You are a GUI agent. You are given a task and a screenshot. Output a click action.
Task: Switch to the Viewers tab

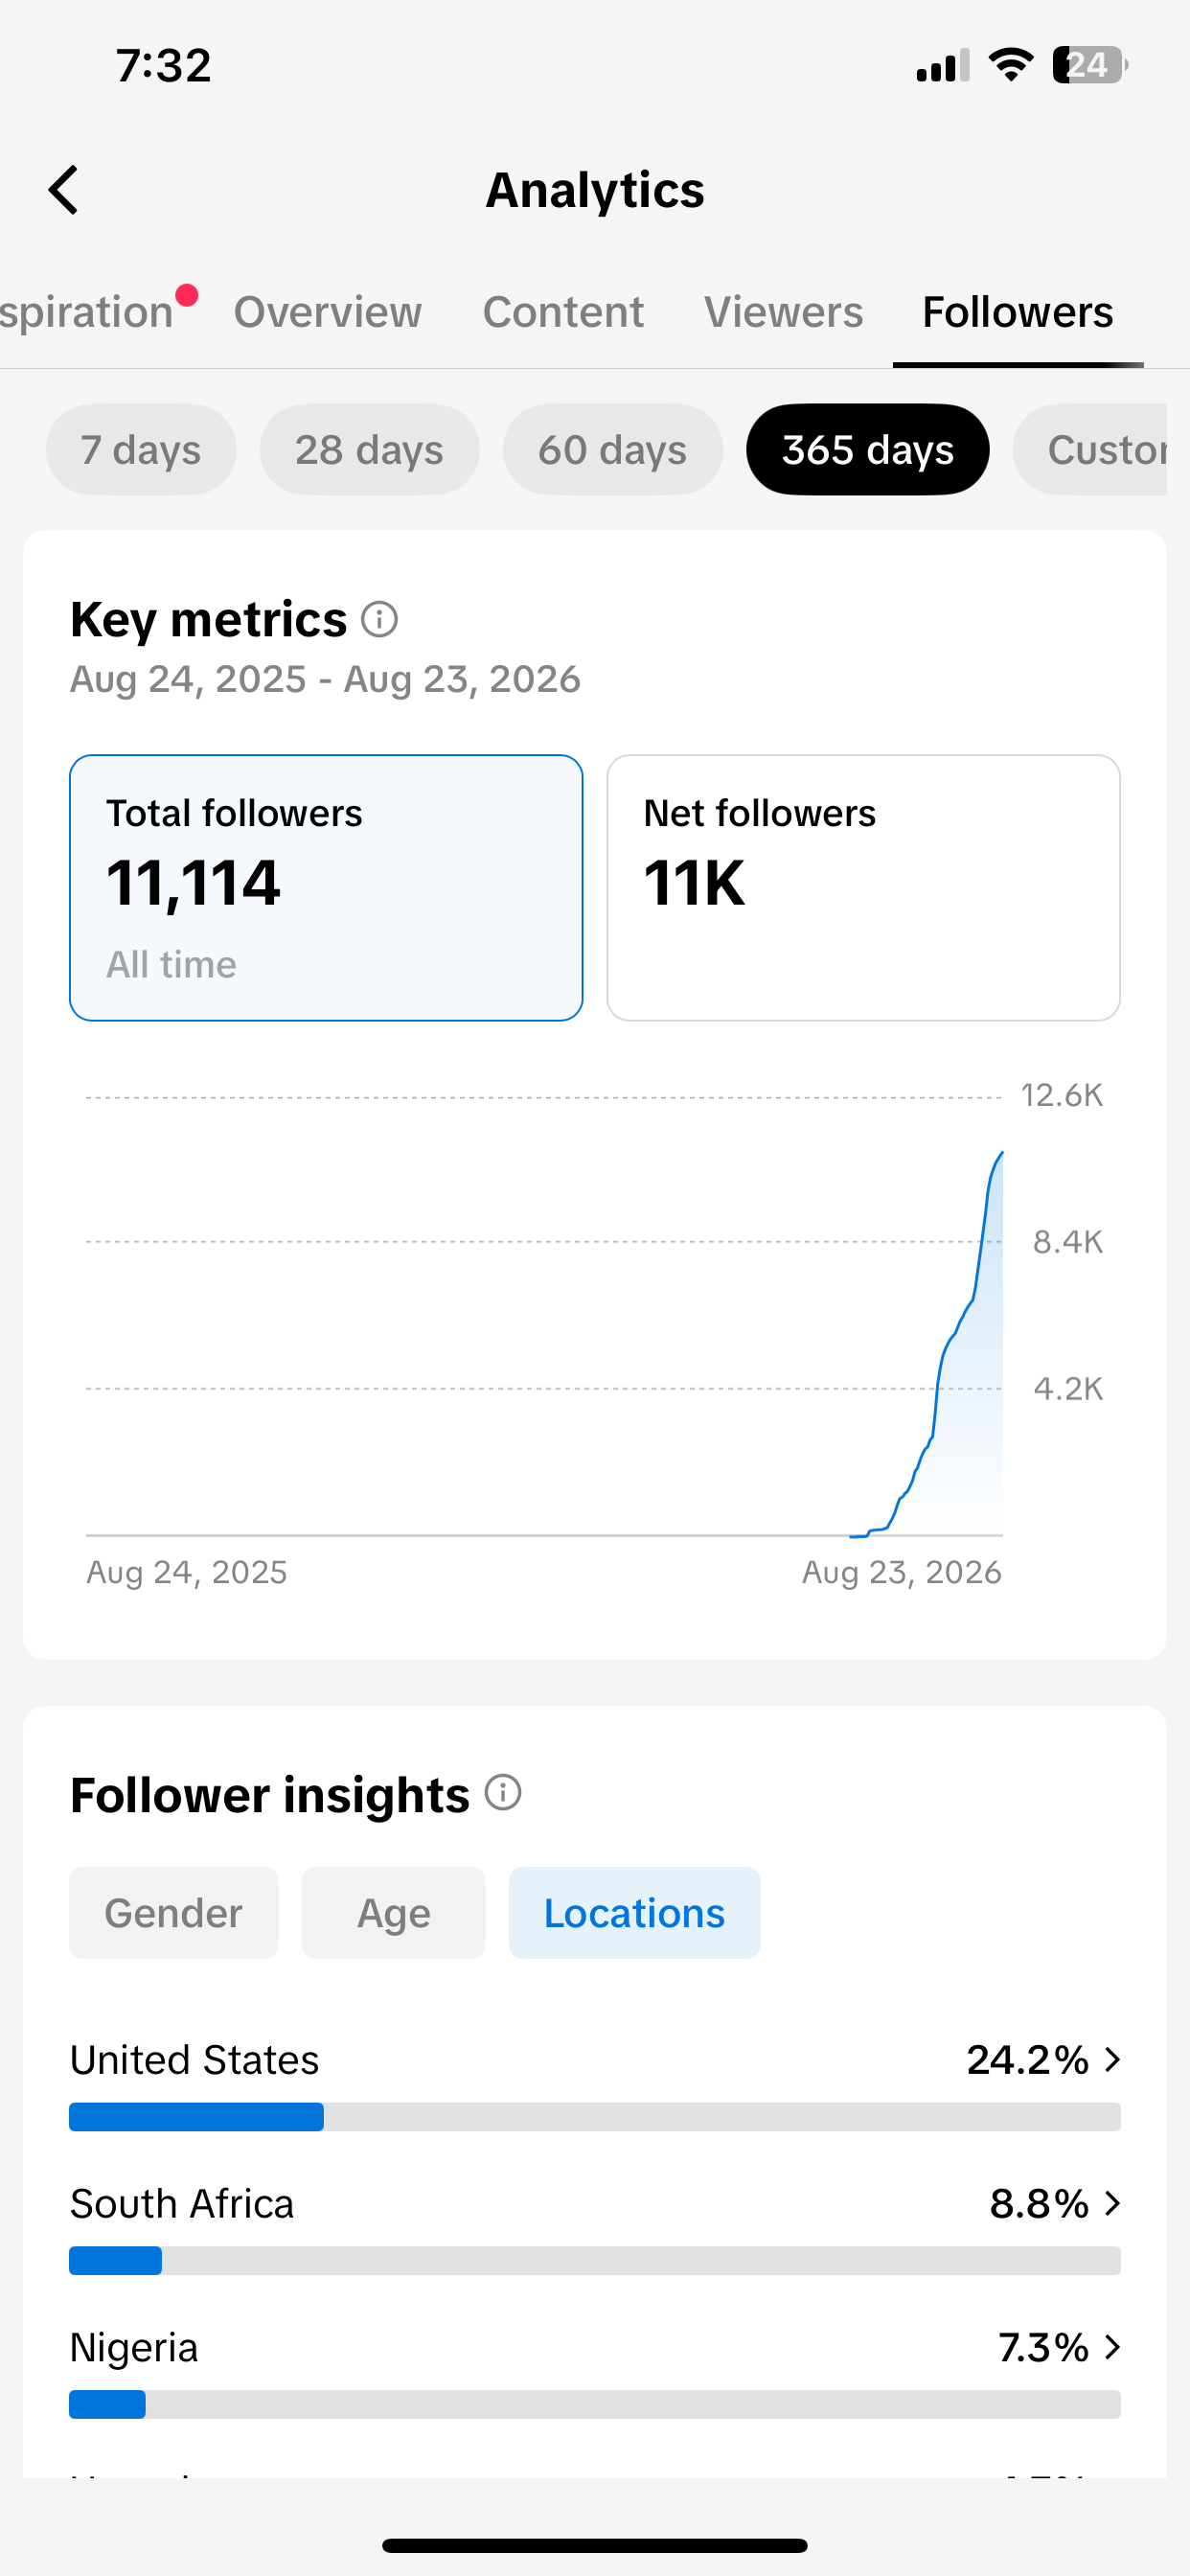[x=783, y=312]
